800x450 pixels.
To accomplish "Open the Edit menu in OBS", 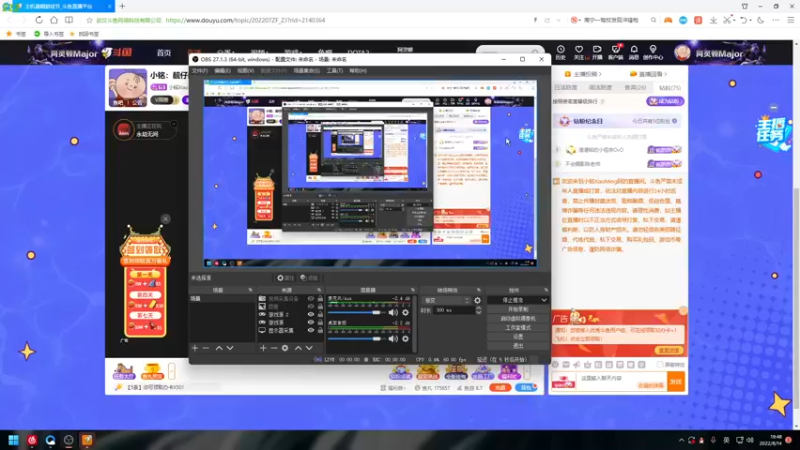I will click(x=222, y=71).
